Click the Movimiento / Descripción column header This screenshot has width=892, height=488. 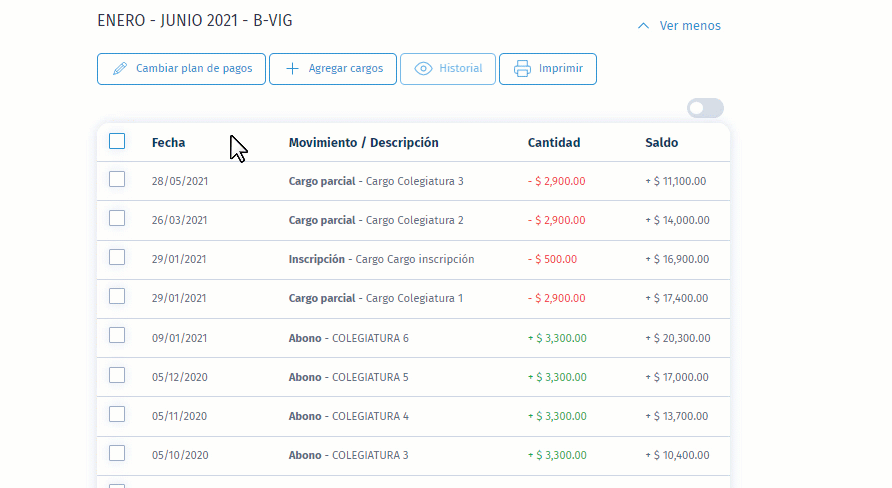tap(364, 143)
